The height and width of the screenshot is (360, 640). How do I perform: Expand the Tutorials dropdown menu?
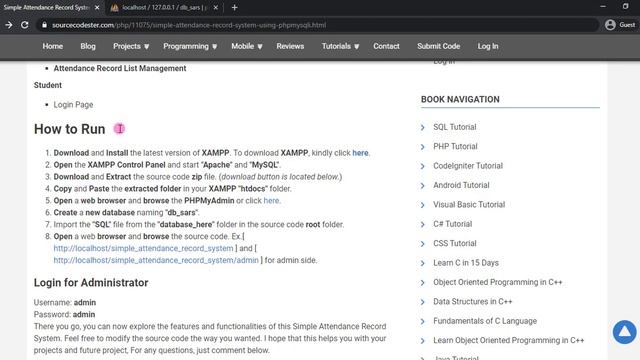tap(340, 46)
